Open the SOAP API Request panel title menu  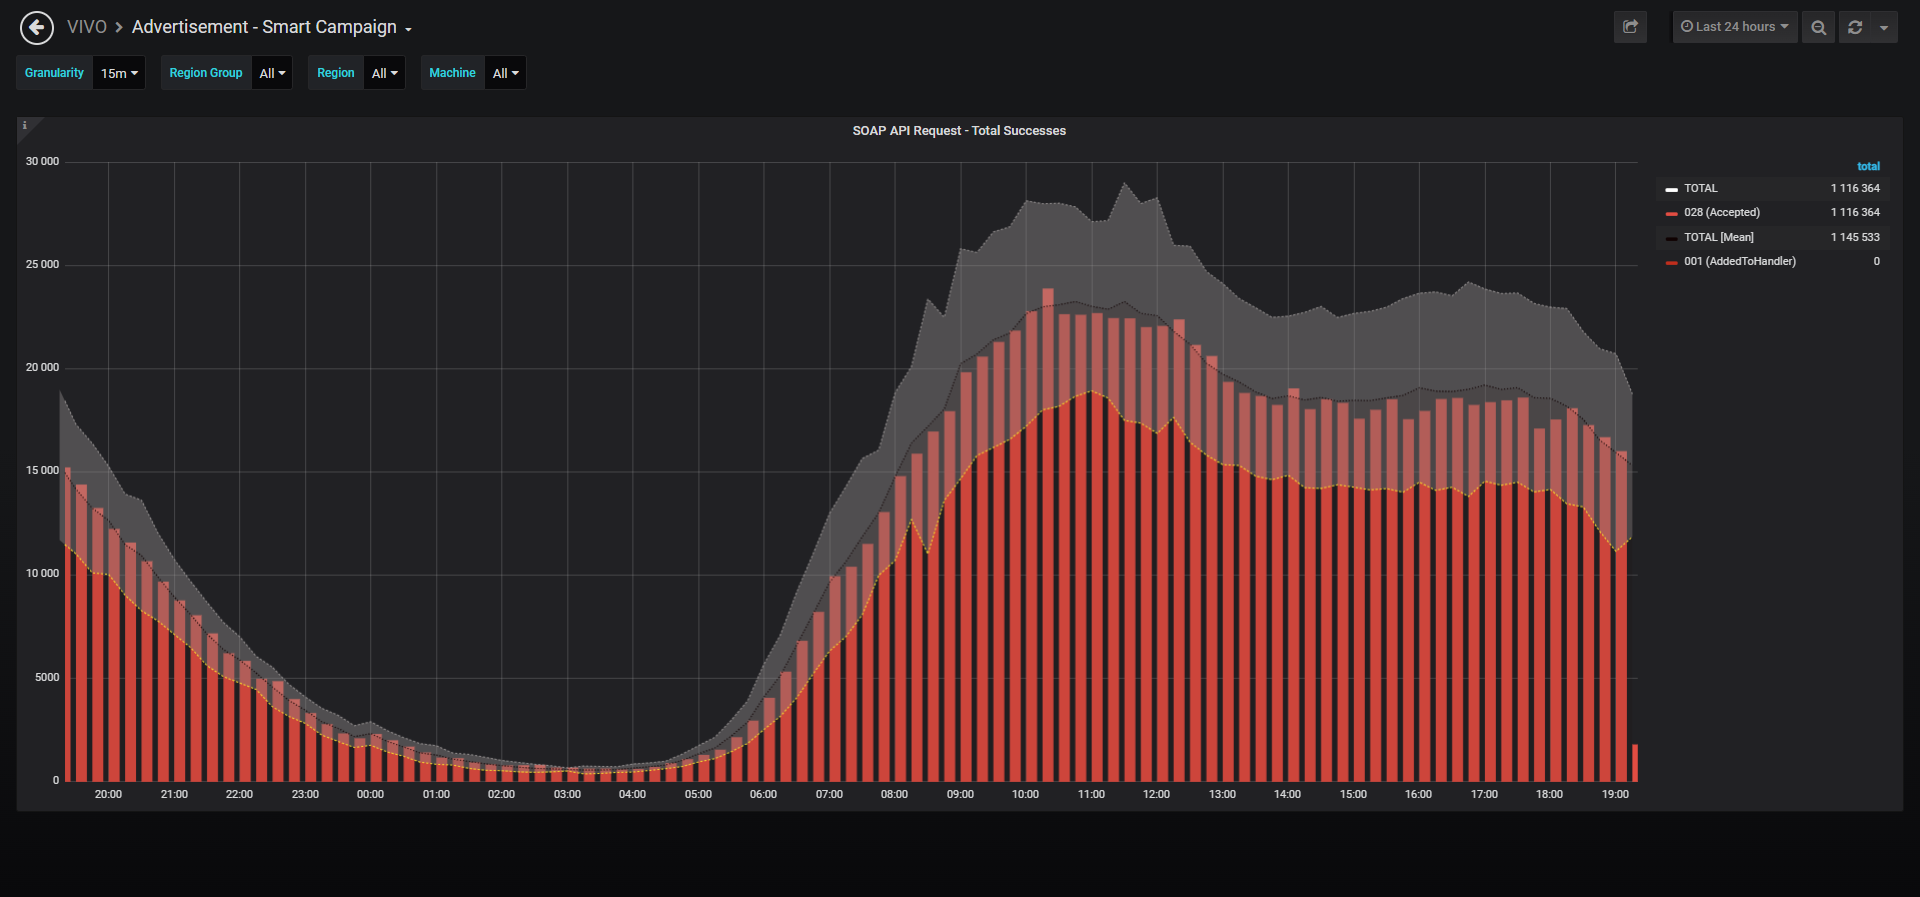pos(959,131)
